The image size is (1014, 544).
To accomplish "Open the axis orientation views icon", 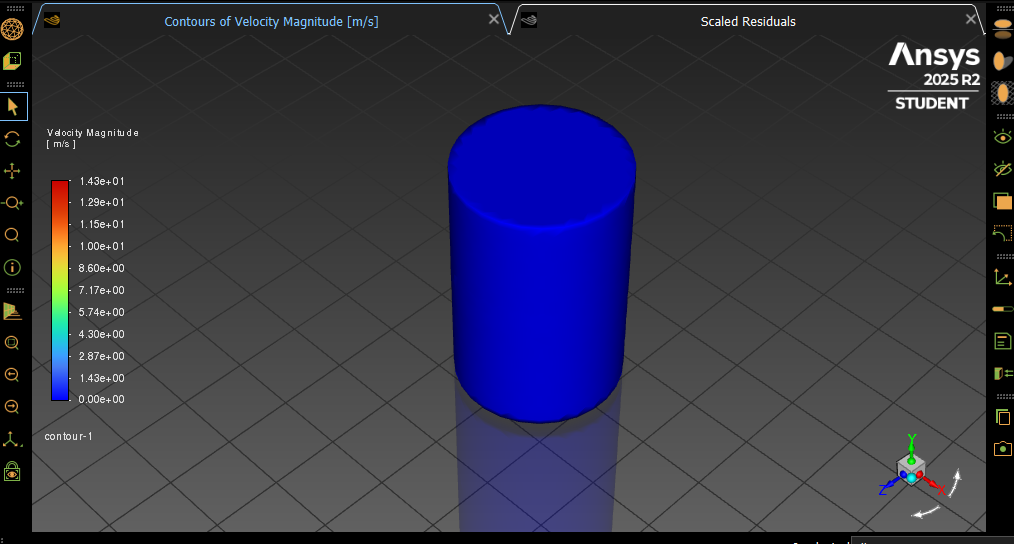I will coord(12,440).
